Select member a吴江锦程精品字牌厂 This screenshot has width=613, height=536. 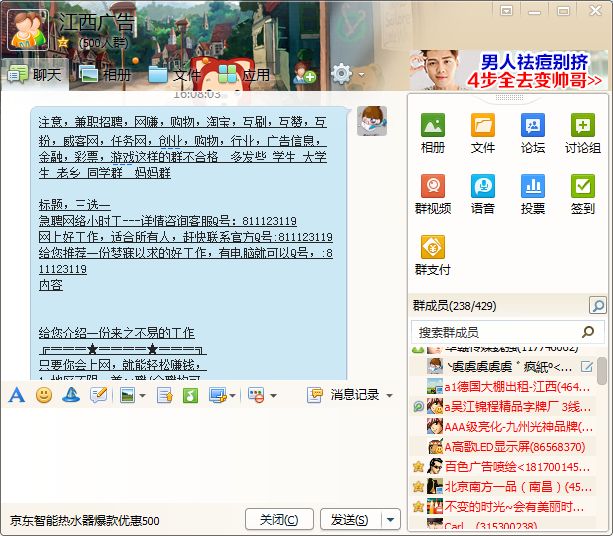(503, 407)
